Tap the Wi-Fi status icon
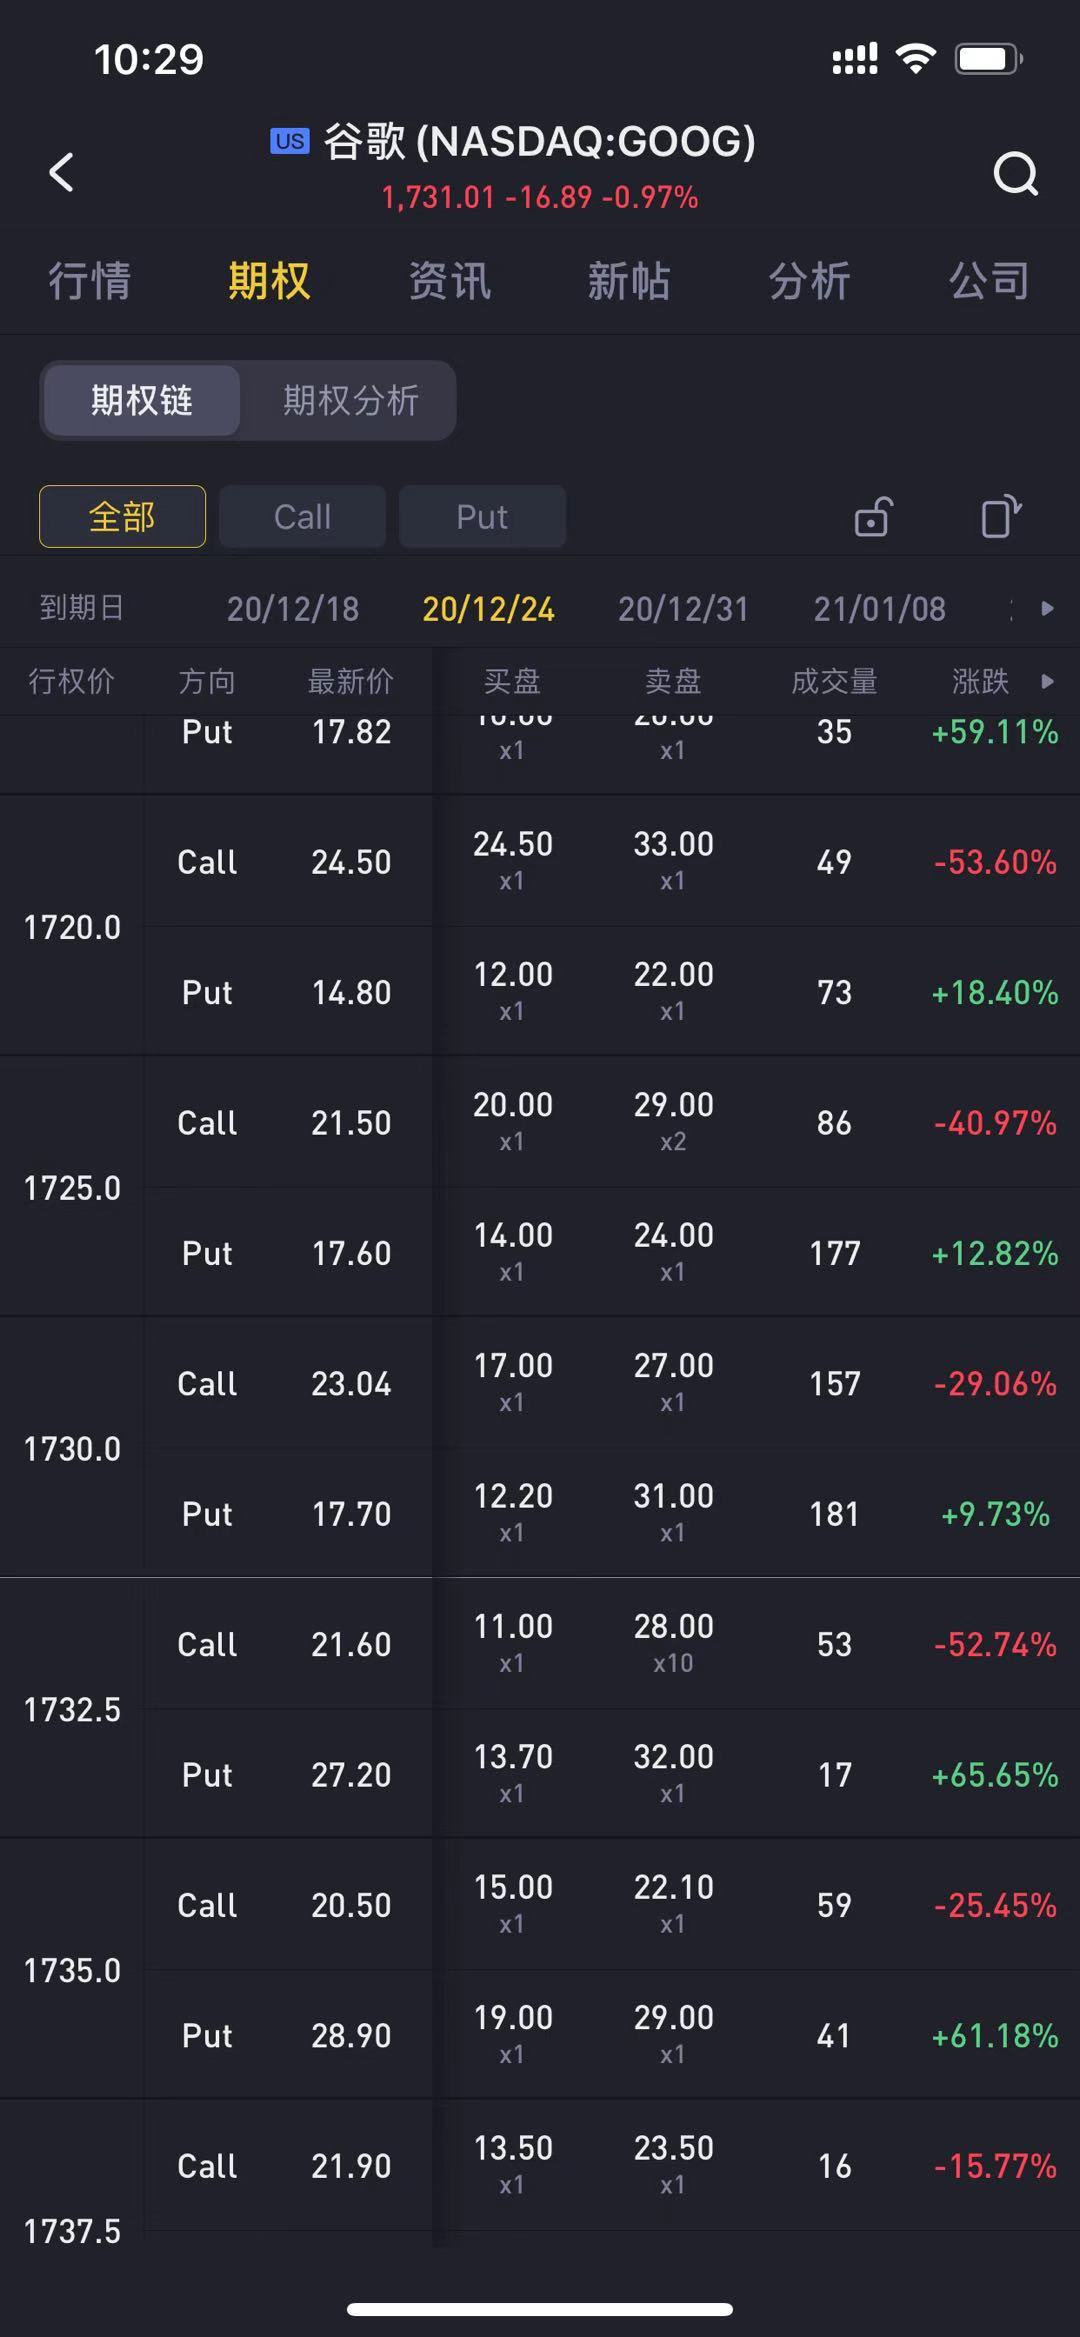Image resolution: width=1080 pixels, height=2337 pixels. [915, 59]
